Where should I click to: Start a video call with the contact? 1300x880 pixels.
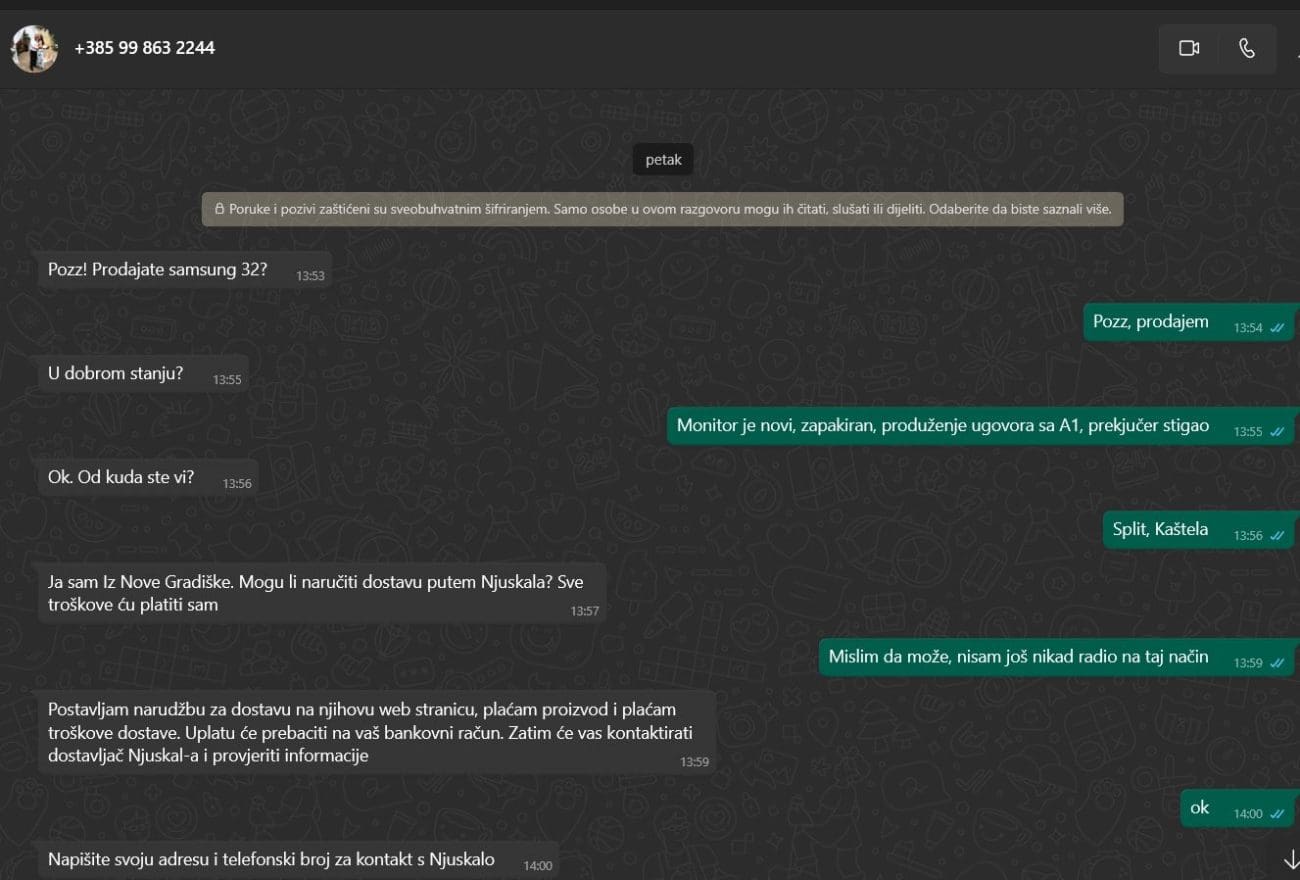coord(1188,48)
